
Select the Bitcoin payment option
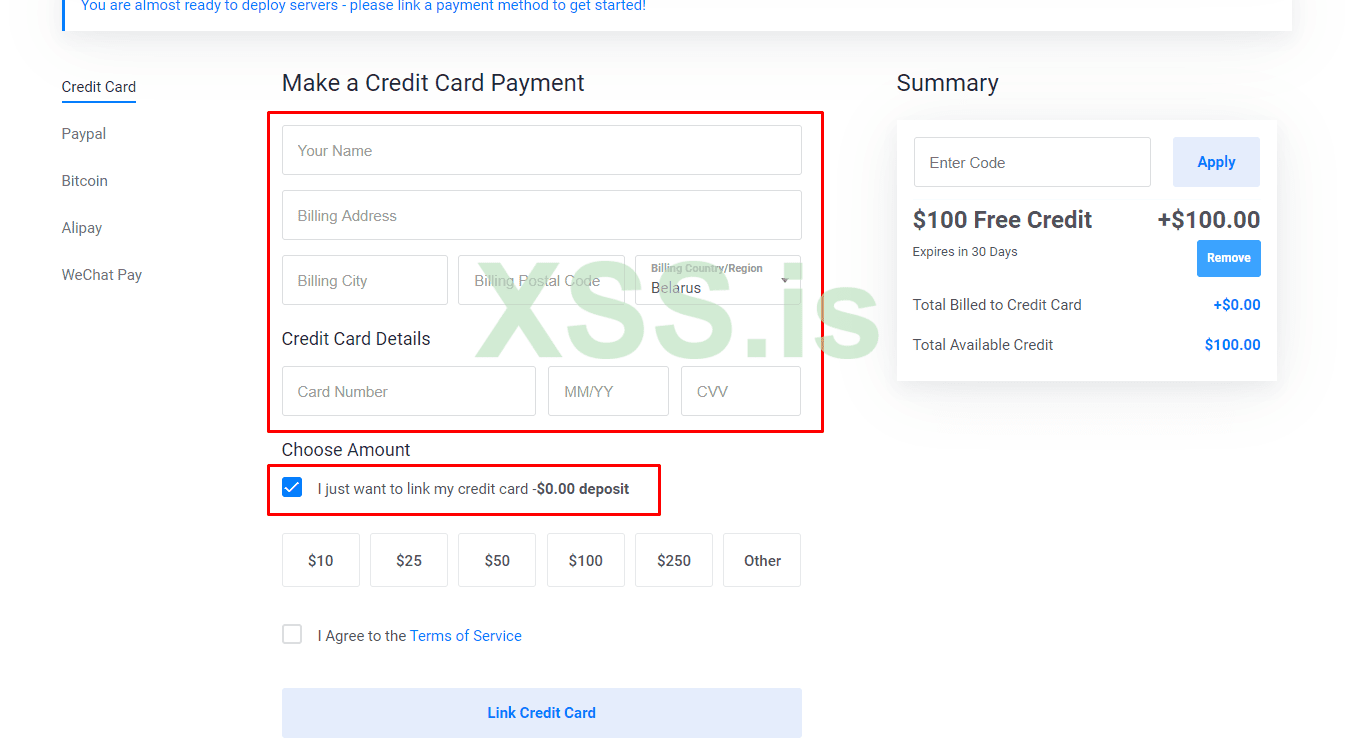pos(85,181)
